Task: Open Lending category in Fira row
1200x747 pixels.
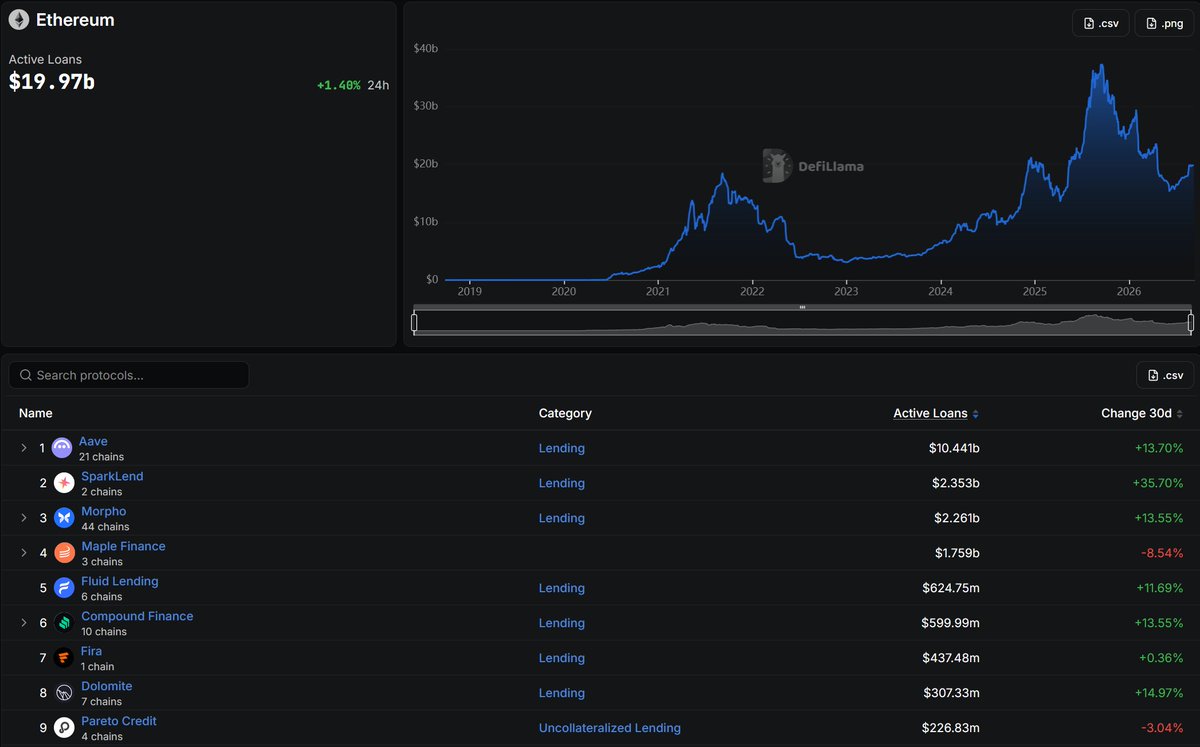Action: click(x=562, y=658)
